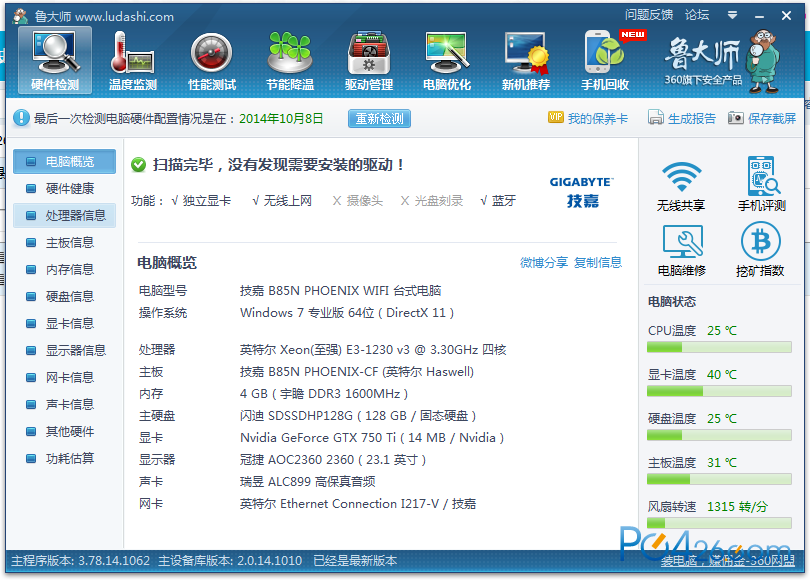The image size is (810, 580).
Task: Click the 技嘉 B85N PHOENIX WIFI model value
Action: (340, 290)
